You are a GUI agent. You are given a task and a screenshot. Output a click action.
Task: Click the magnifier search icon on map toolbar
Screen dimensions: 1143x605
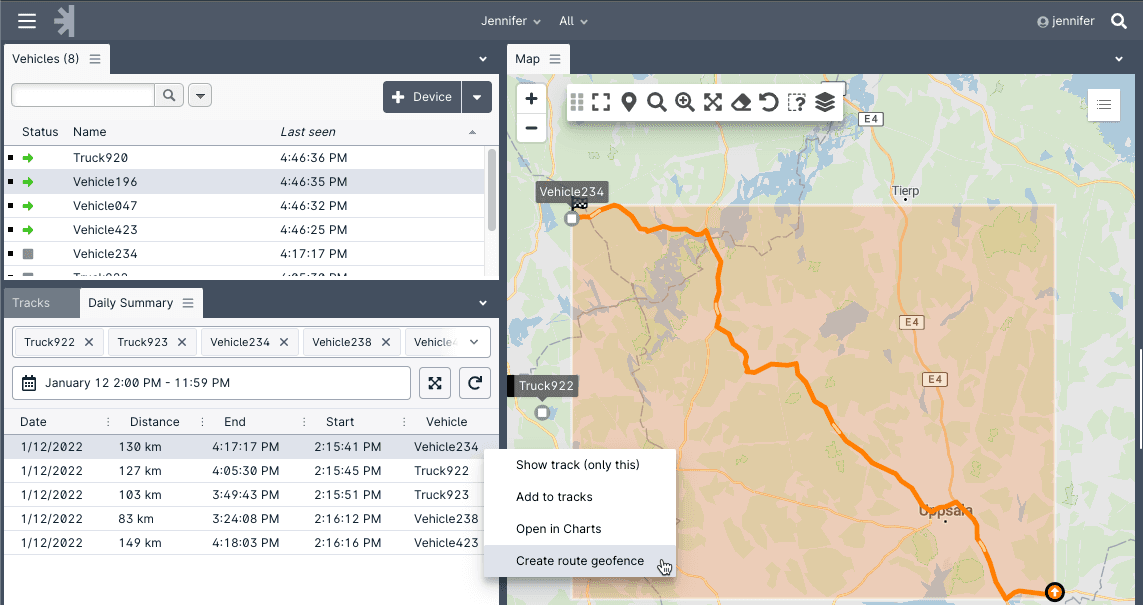pos(657,102)
